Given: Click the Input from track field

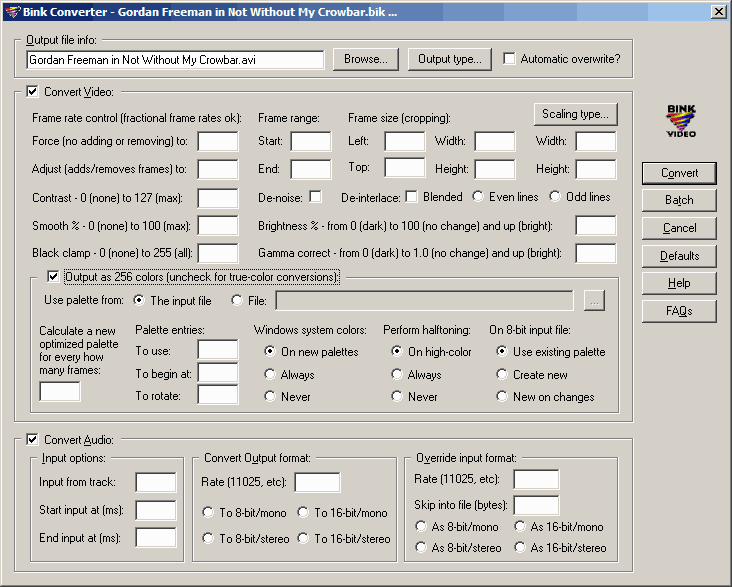Looking at the screenshot, I should pos(156,482).
